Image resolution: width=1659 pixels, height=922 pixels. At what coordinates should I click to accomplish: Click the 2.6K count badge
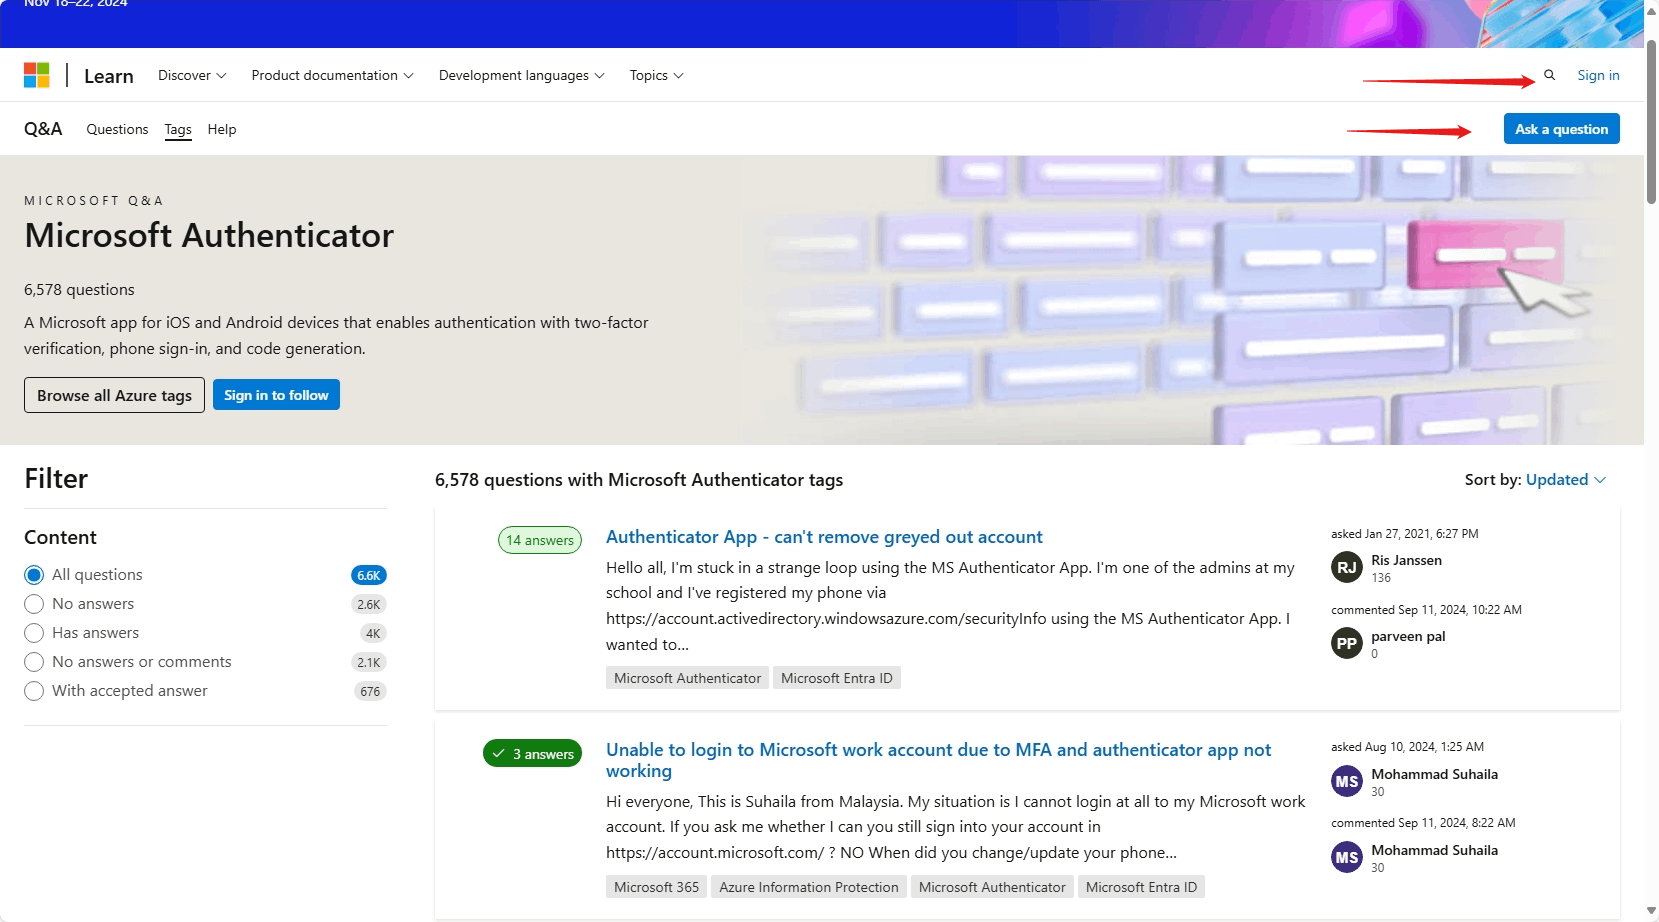point(369,604)
